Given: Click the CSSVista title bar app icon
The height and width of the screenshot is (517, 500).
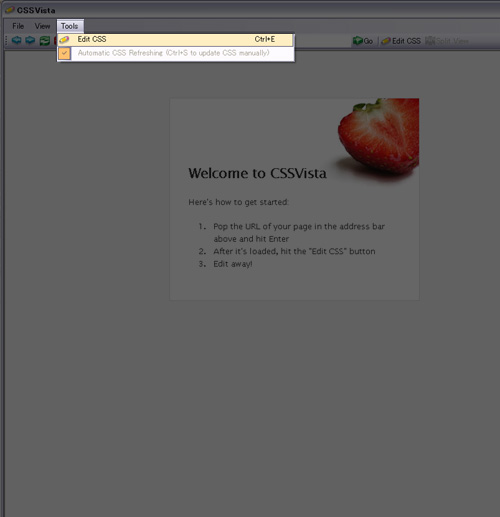Looking at the screenshot, I should tap(10, 10).
